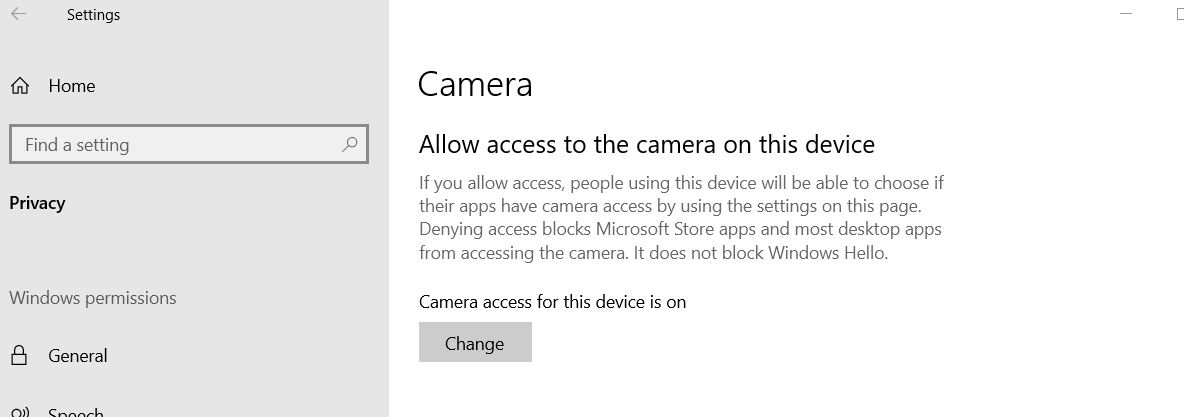Screen dimensions: 1184x417
Task: Click the magnifier search icon
Action: (350, 144)
